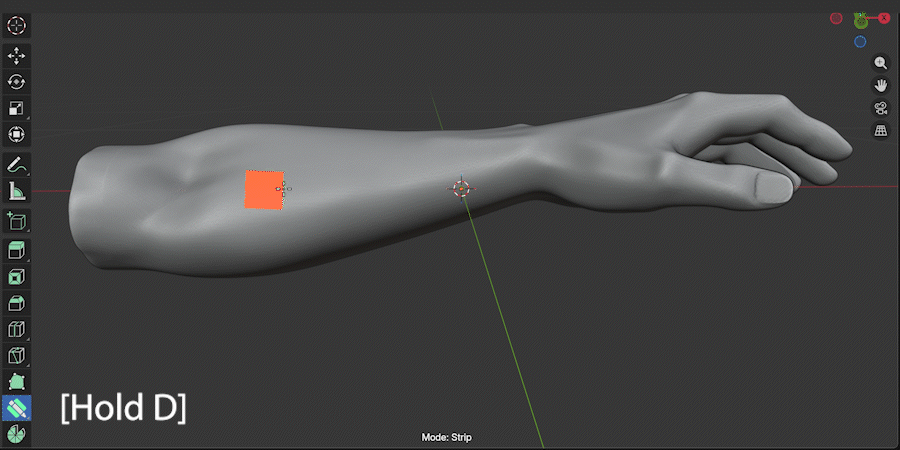Select the Extrude Region tool
Screen dimensions: 900x450
click(x=17, y=250)
